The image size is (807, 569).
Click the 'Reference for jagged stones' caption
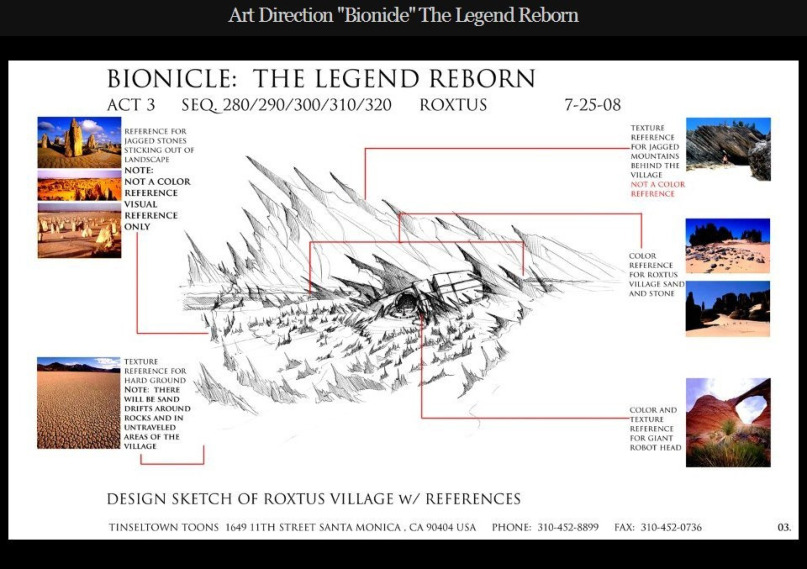[x=159, y=145]
